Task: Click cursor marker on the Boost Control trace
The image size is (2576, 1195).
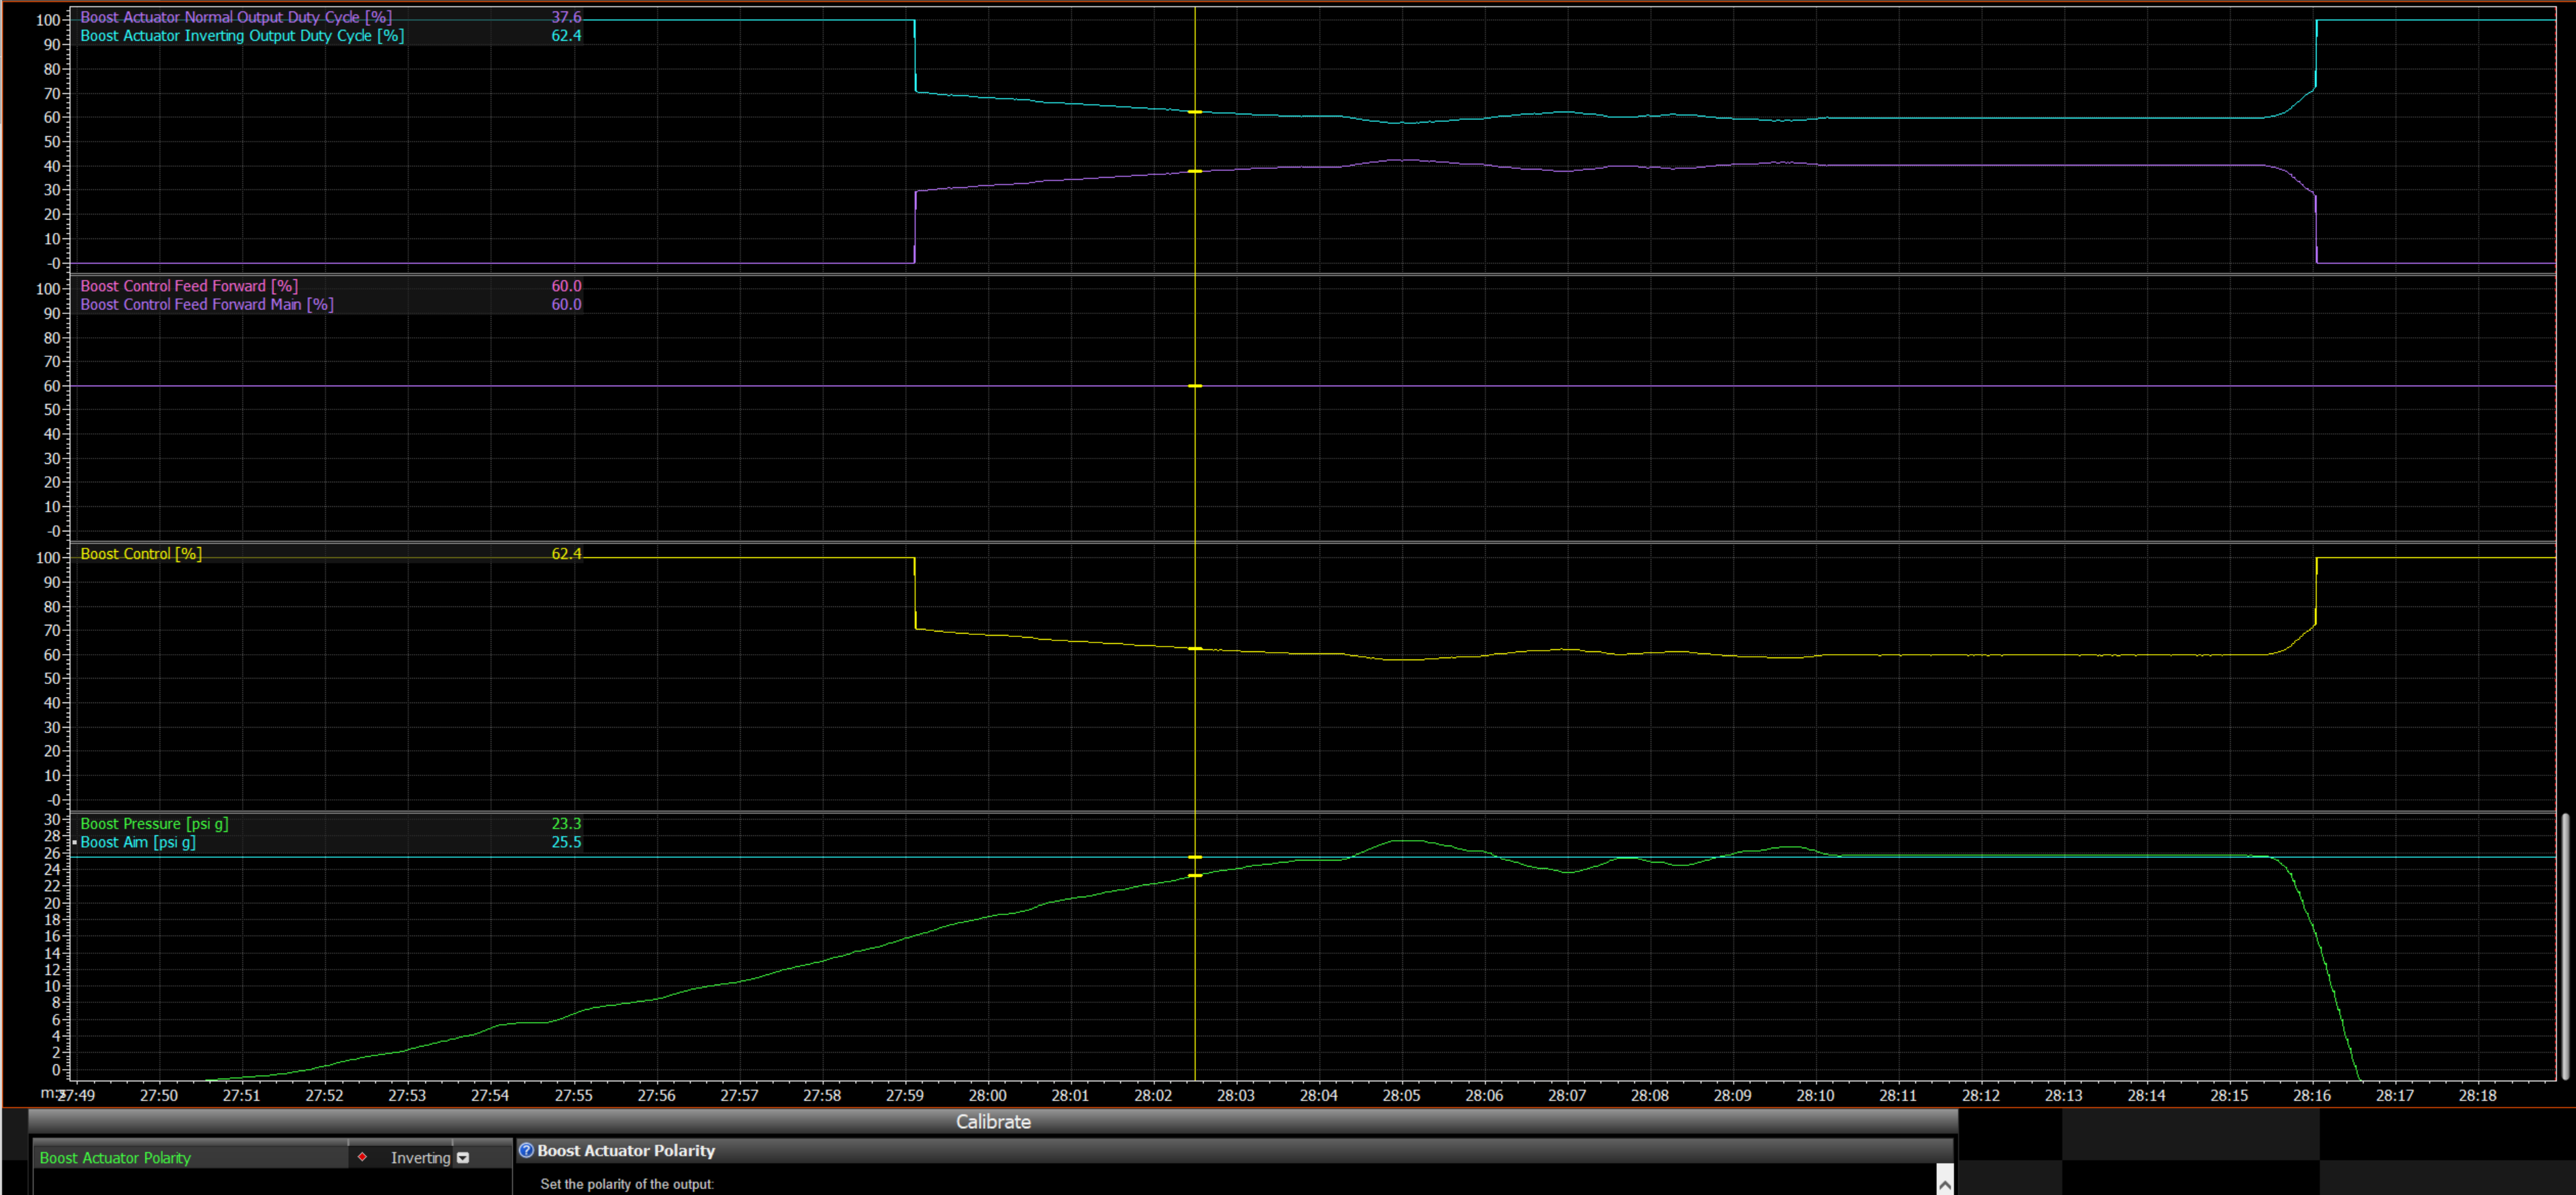Action: click(x=1195, y=649)
